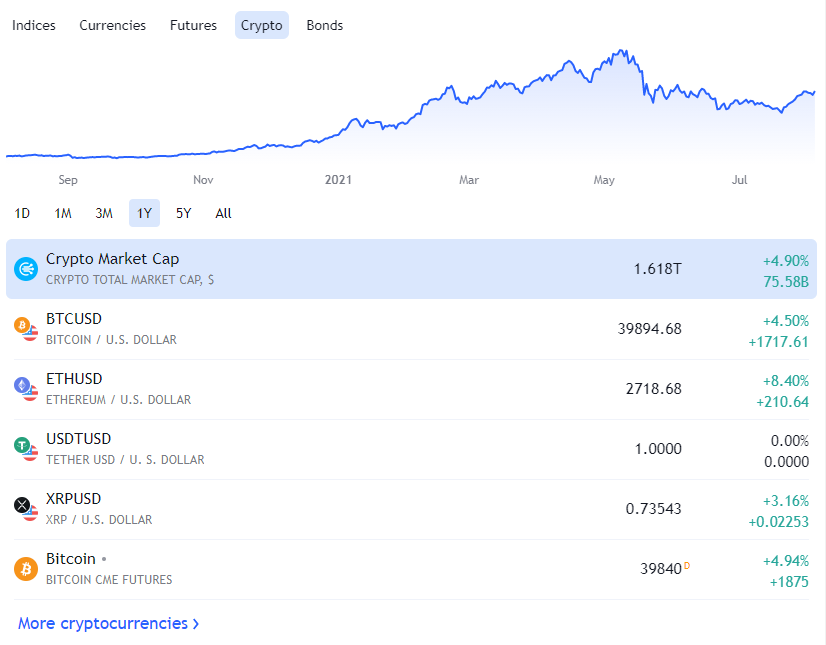Image resolution: width=826 pixels, height=645 pixels.
Task: Click the ETHUSD price 2718.68
Action: pyautogui.click(x=654, y=389)
